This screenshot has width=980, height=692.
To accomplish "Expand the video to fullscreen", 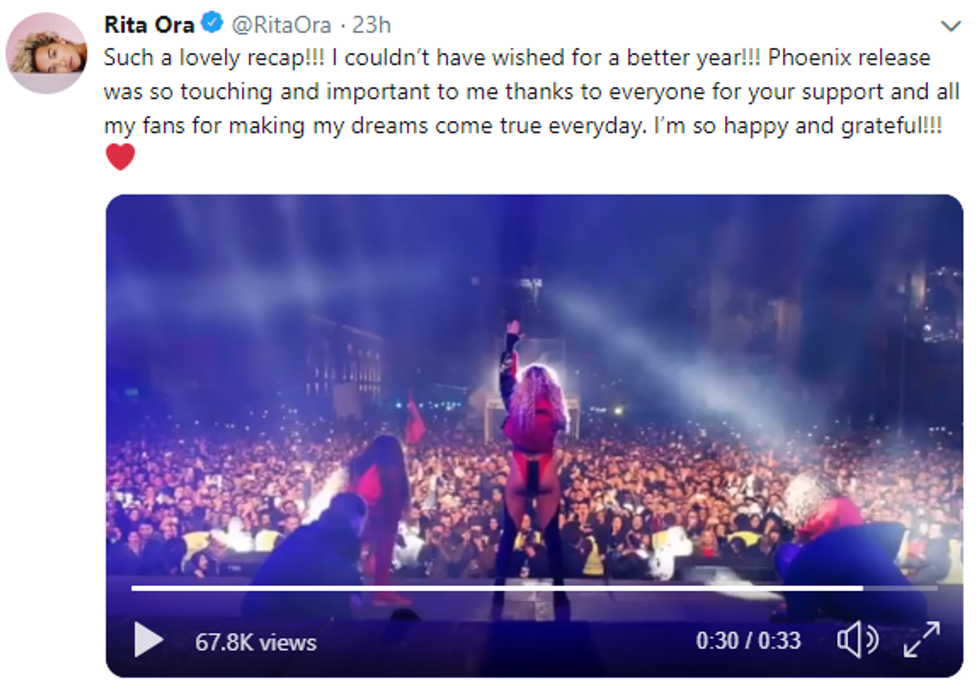I will click(921, 640).
